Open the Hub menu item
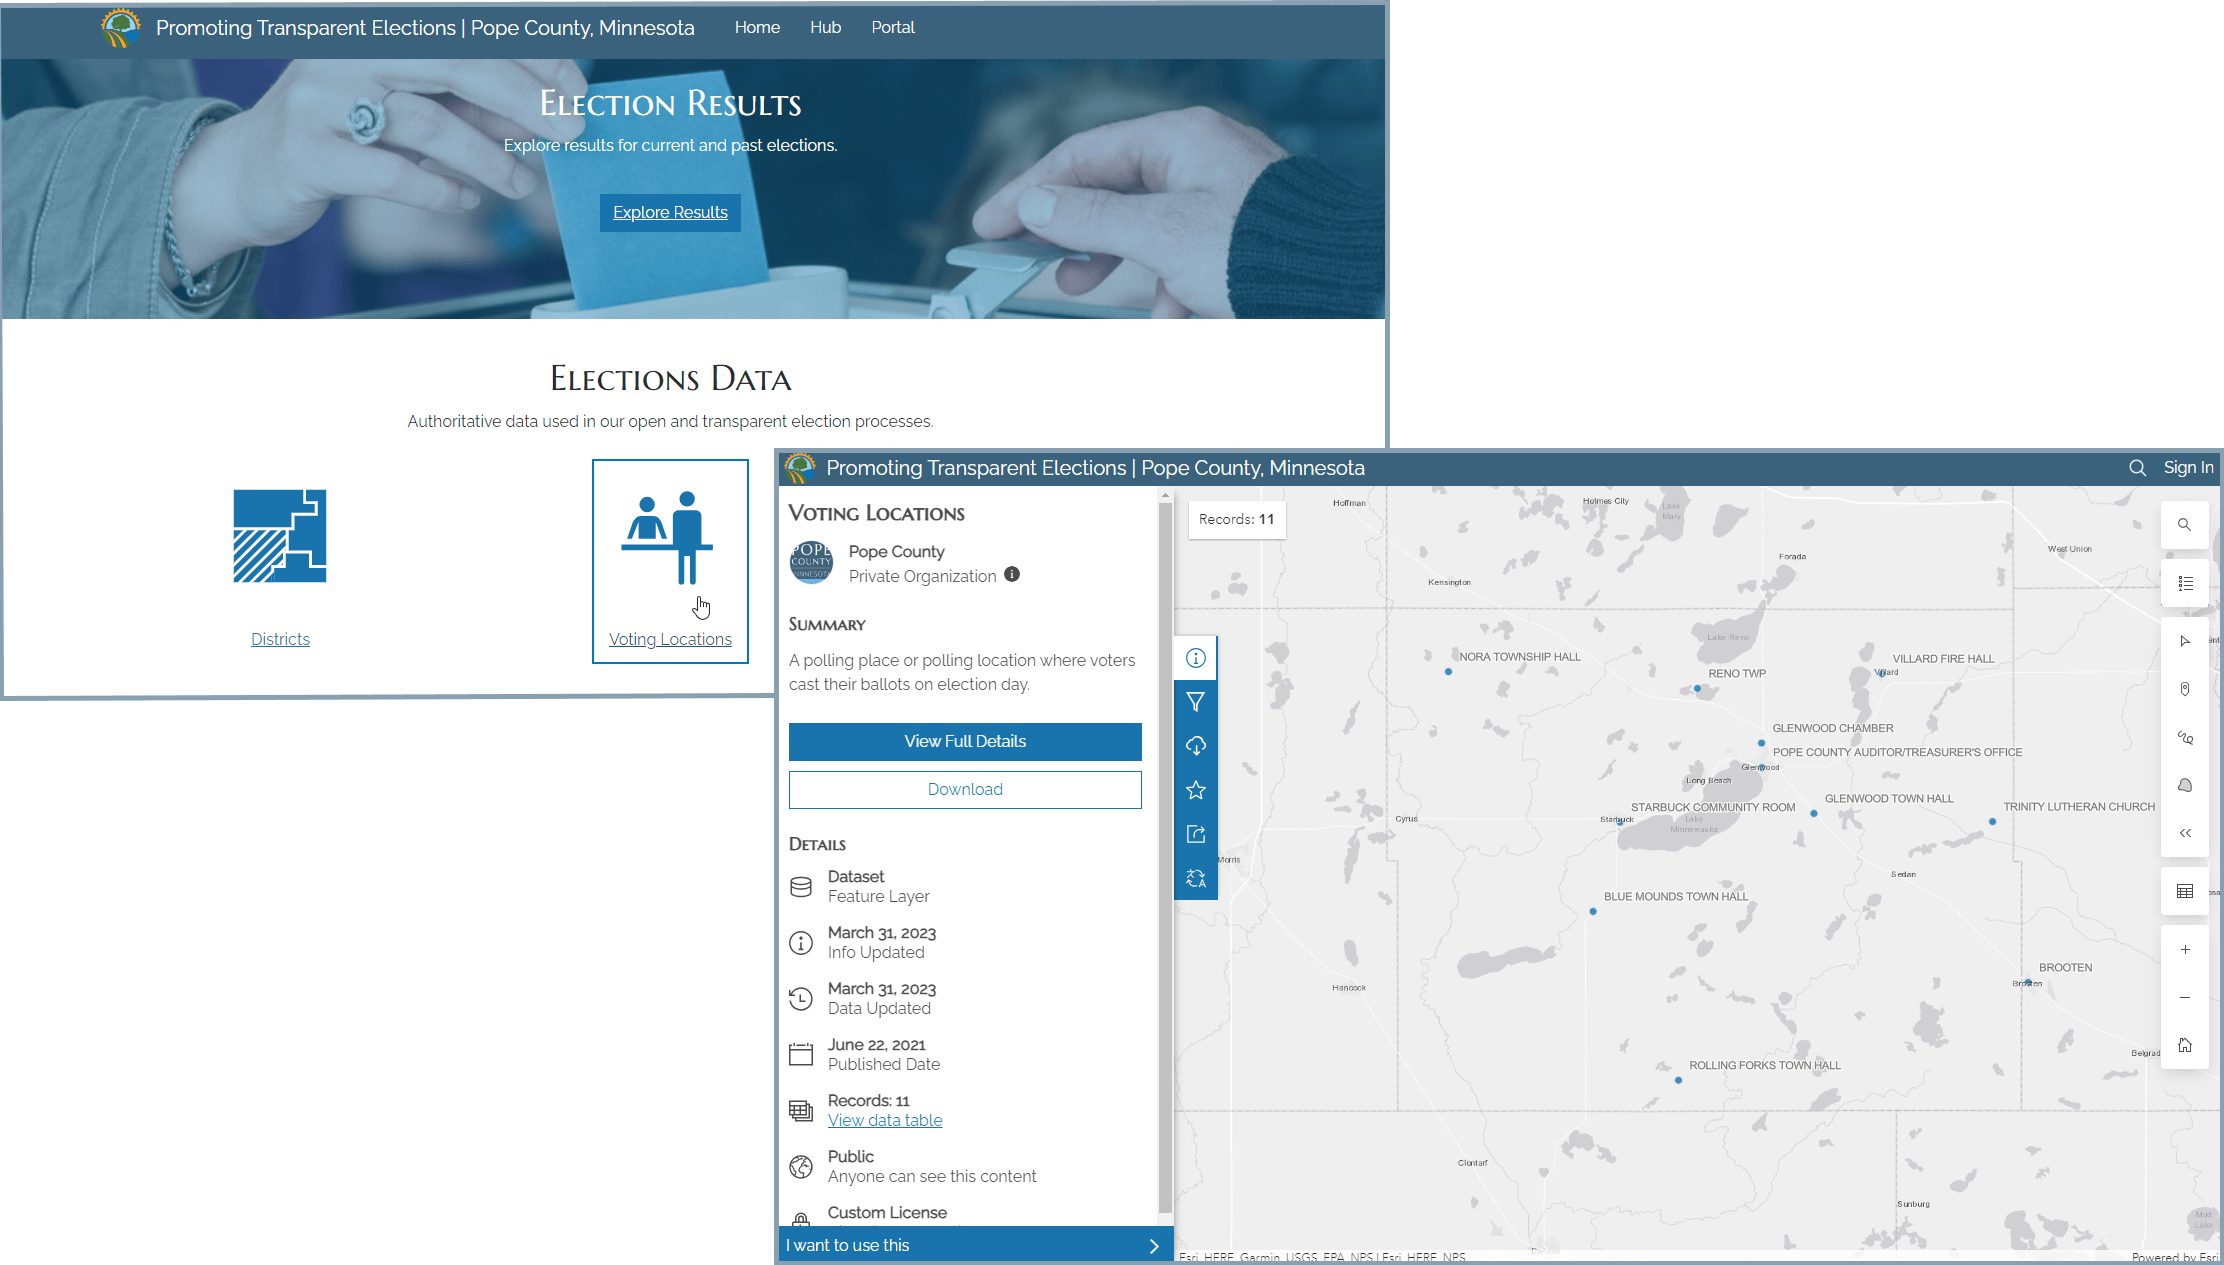 click(x=825, y=27)
